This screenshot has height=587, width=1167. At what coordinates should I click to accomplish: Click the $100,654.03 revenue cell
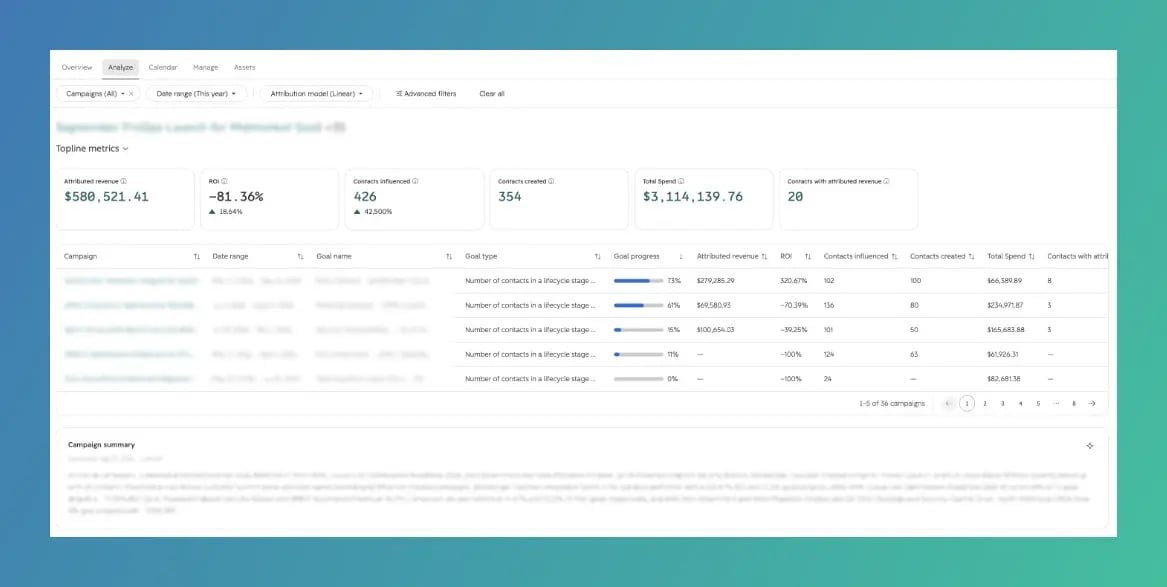pyautogui.click(x=715, y=330)
